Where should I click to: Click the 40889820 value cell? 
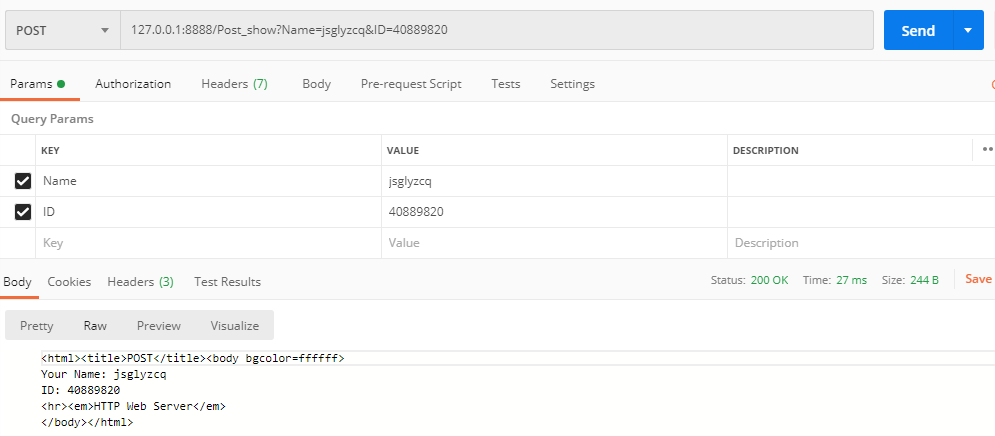tap(554, 212)
